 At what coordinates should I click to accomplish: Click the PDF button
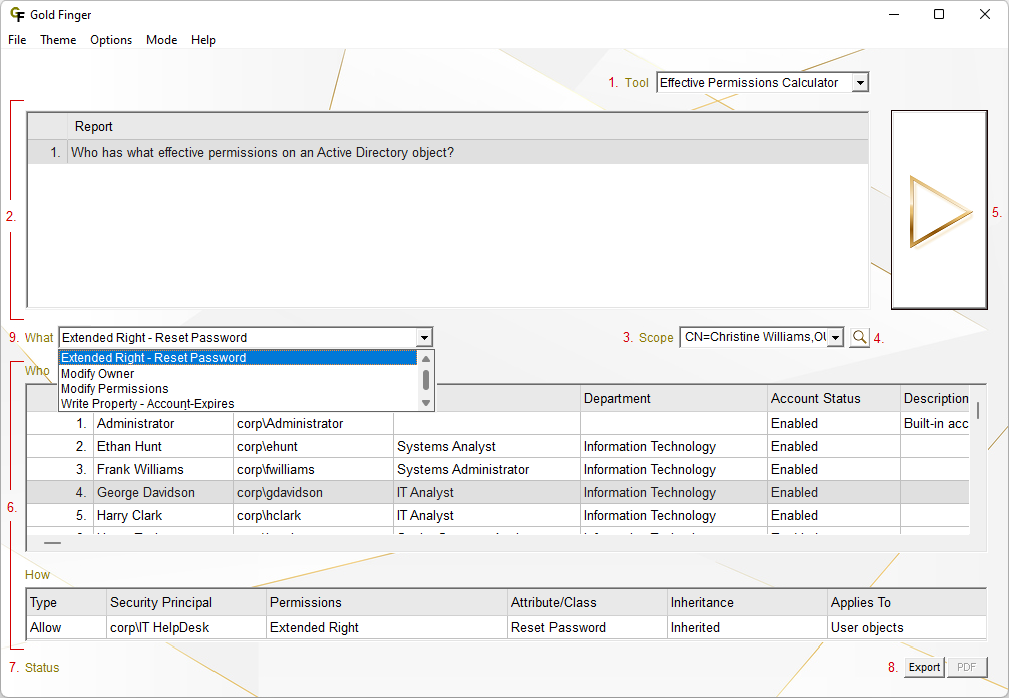click(x=967, y=667)
